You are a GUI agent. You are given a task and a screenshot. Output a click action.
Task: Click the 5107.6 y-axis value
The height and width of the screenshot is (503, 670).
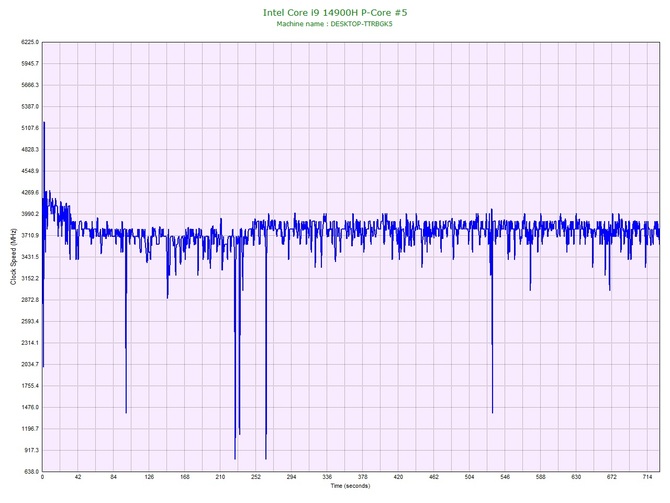coord(30,128)
